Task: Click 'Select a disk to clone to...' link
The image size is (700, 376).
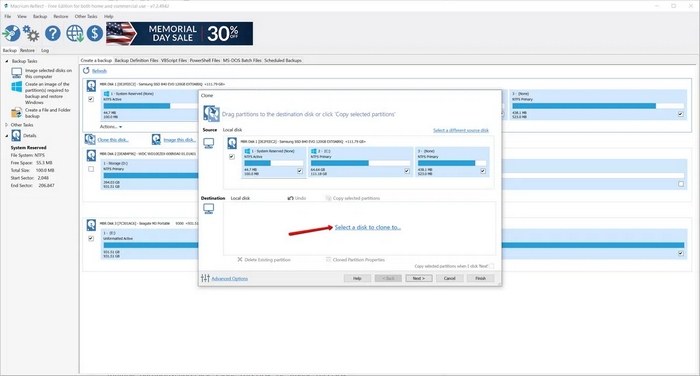Action: [x=368, y=227]
